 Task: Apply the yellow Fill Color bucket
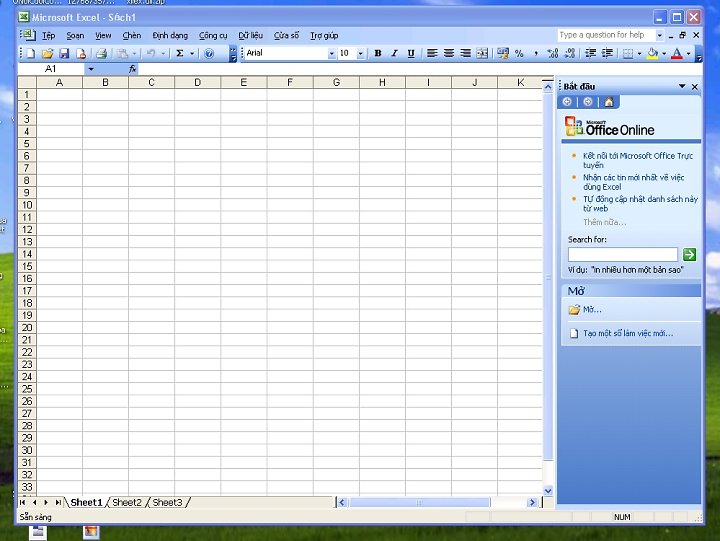(x=652, y=53)
